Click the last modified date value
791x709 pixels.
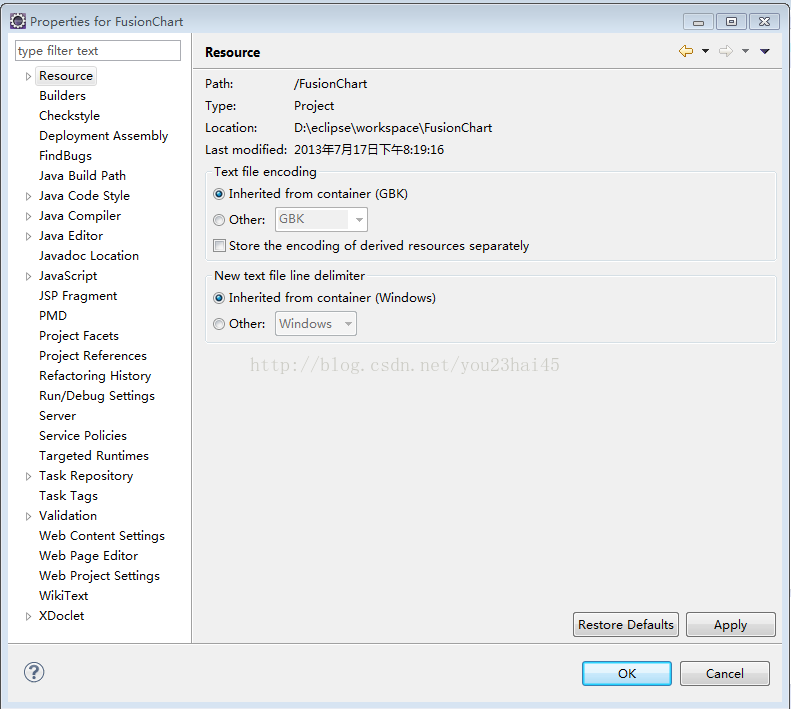point(369,150)
